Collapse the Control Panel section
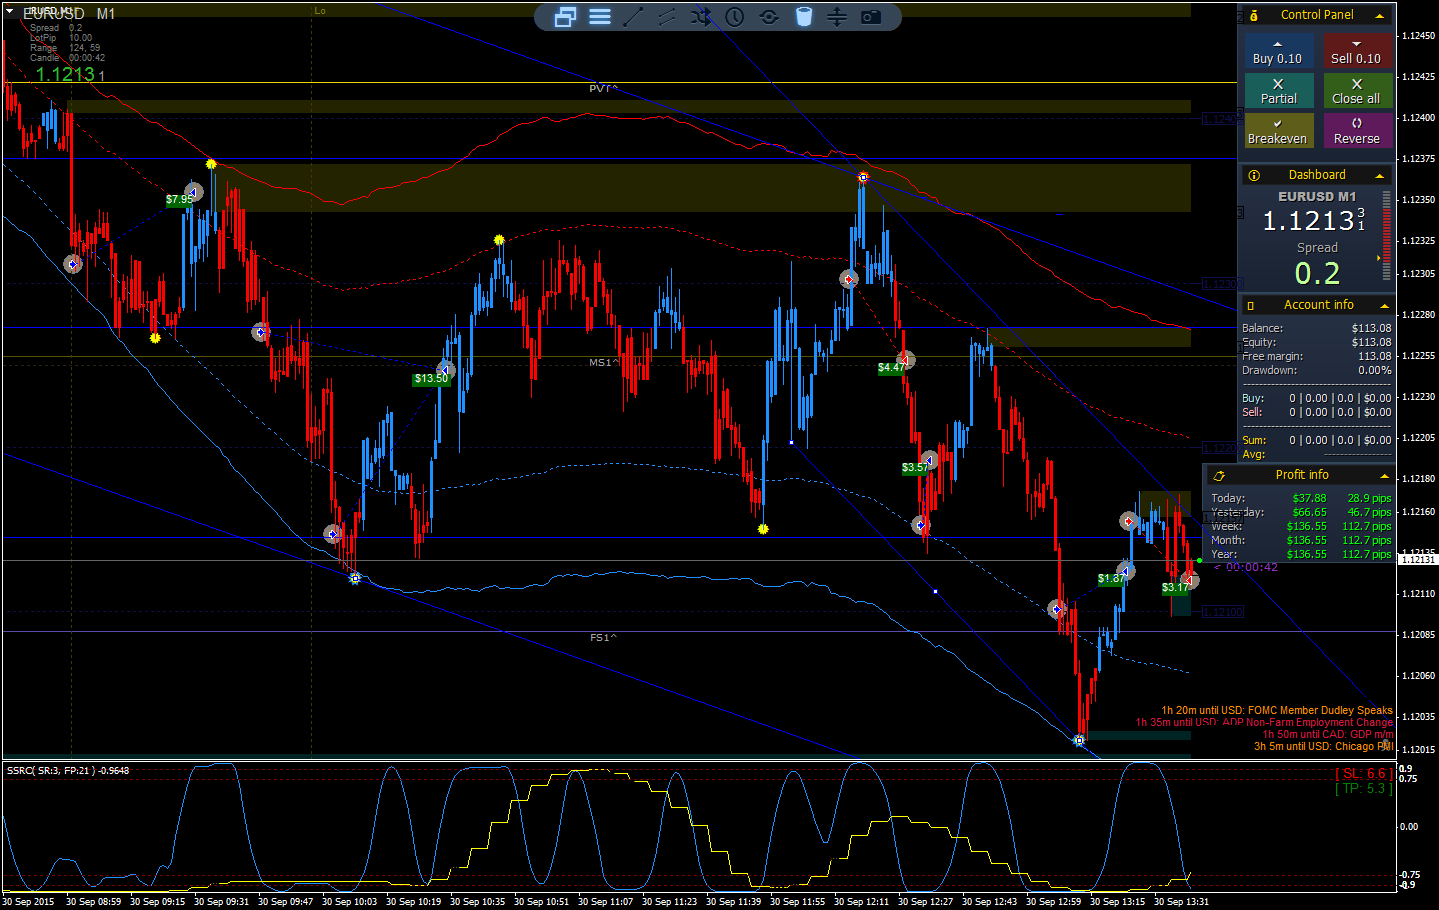The width and height of the screenshot is (1439, 910). pos(1380,16)
